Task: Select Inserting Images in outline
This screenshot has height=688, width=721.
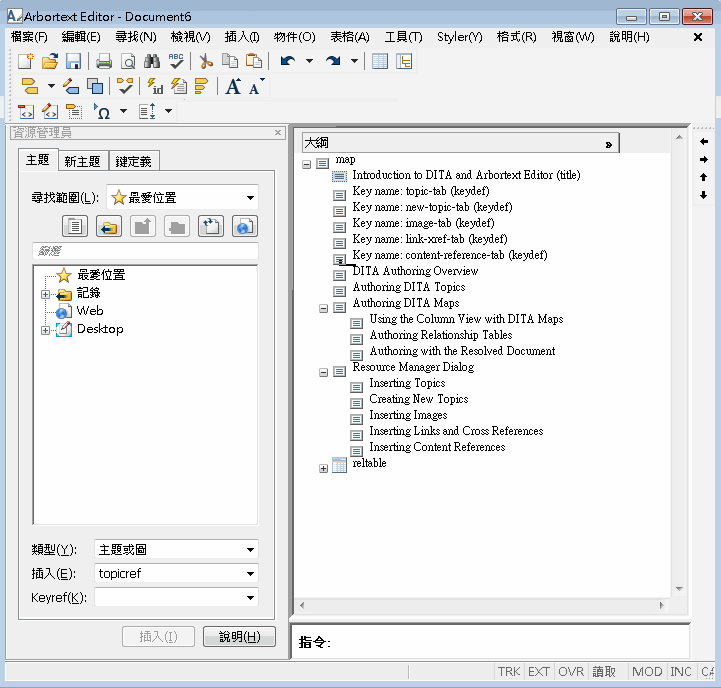Action: (x=408, y=415)
